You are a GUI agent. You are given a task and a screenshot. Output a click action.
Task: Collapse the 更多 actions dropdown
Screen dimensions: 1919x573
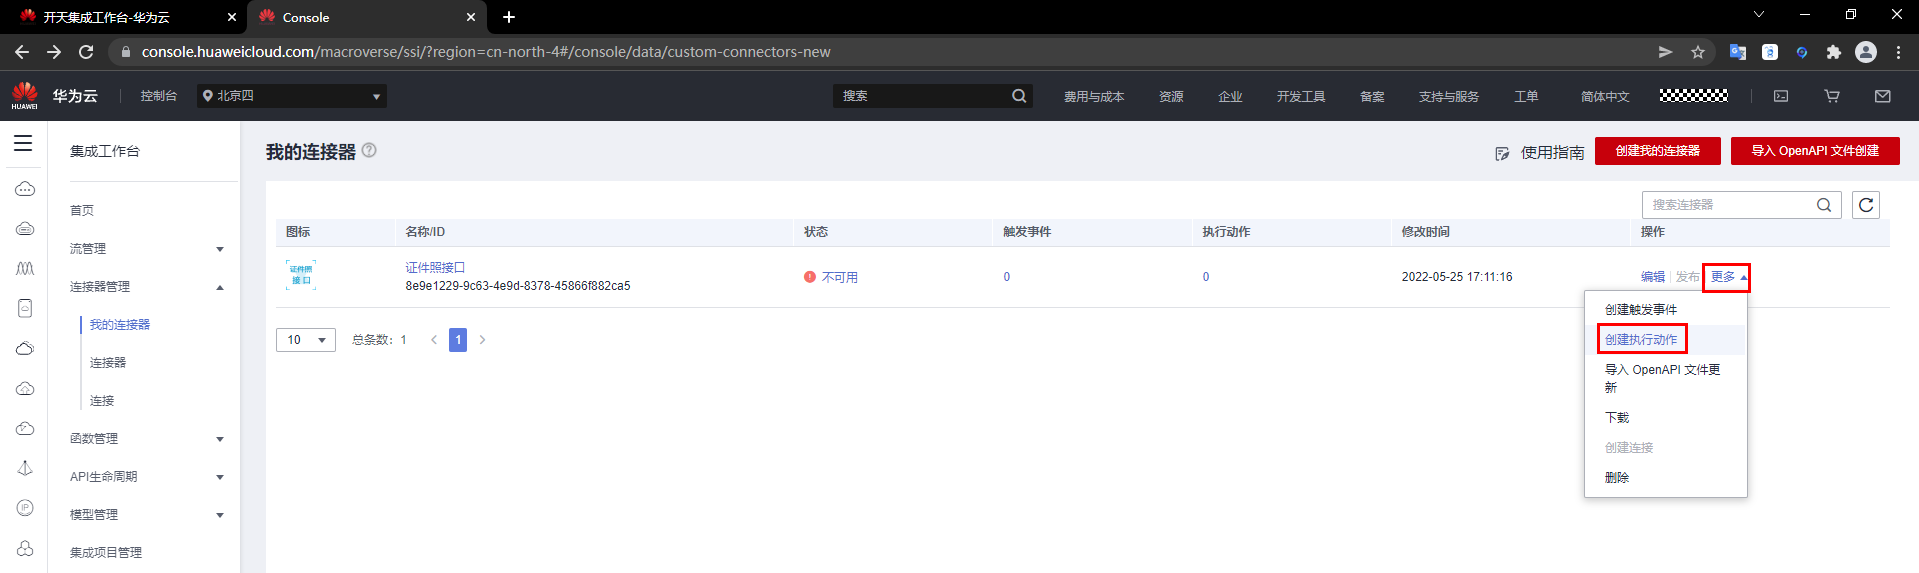pyautogui.click(x=1727, y=277)
